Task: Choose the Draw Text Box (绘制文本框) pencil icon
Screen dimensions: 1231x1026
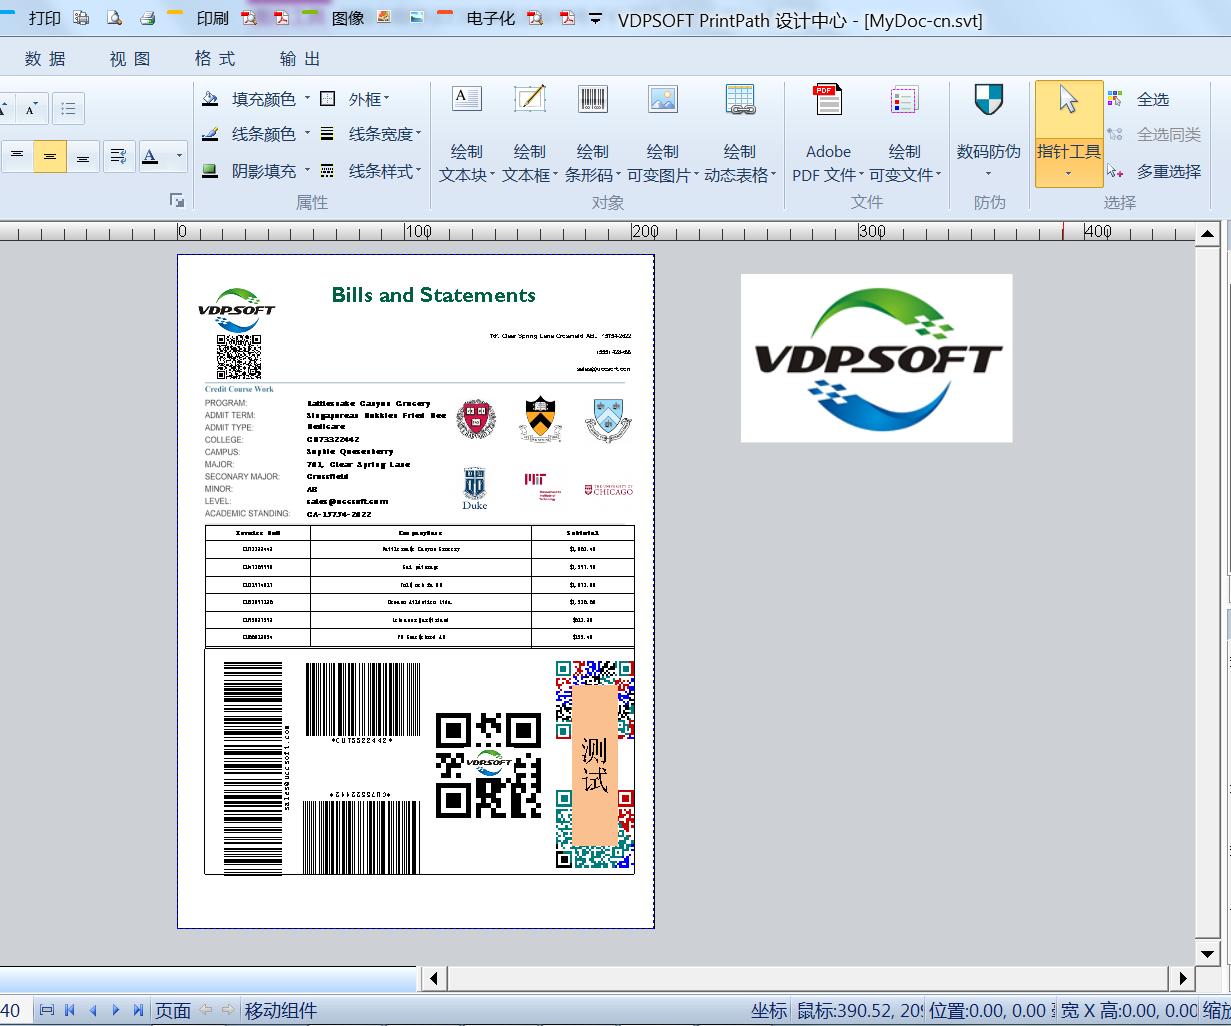Action: click(x=529, y=100)
